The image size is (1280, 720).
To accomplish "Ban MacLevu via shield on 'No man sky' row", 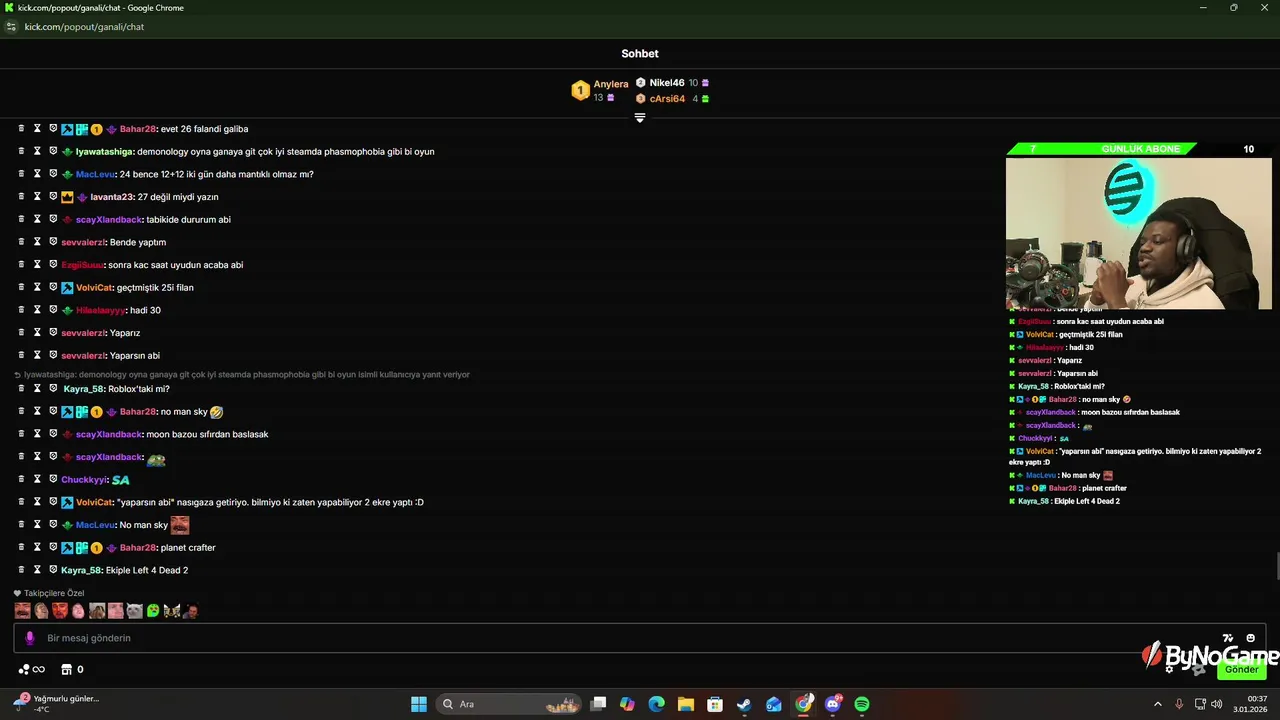I will point(53,525).
